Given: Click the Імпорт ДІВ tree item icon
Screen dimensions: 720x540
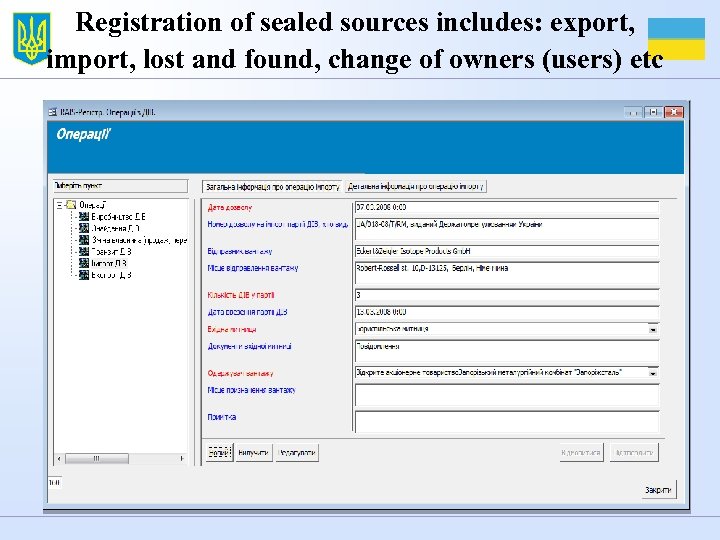Looking at the screenshot, I should (84, 263).
